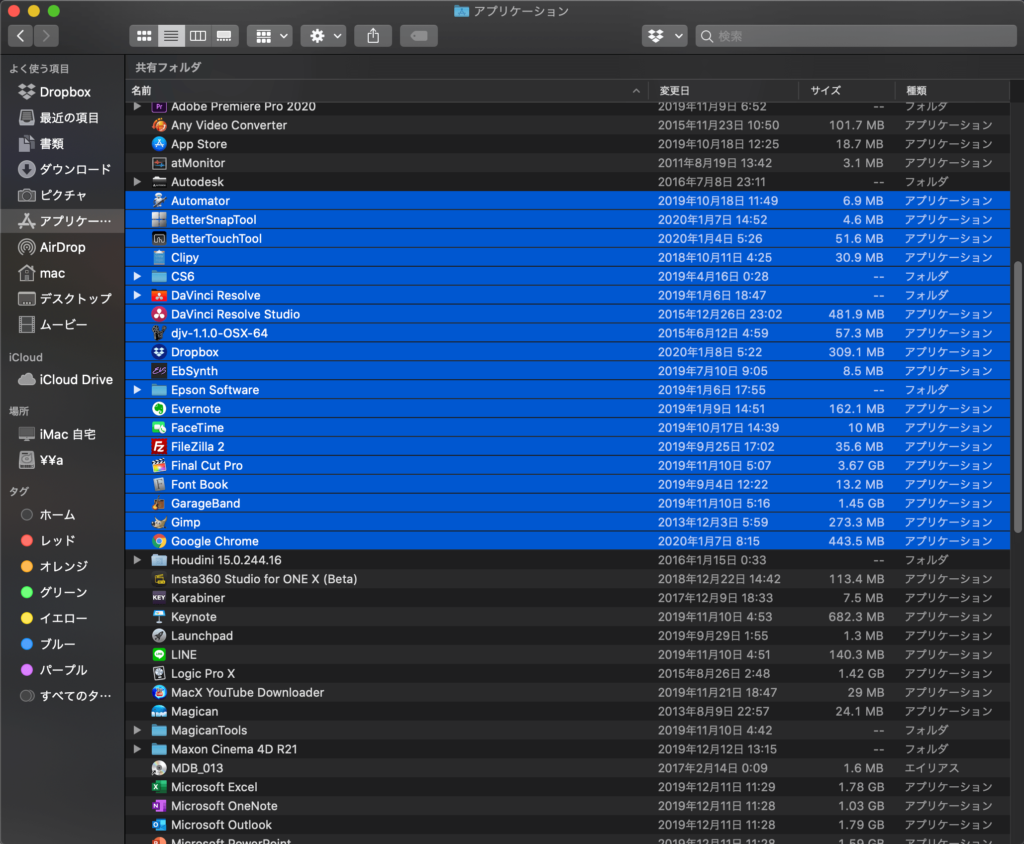Expand the Houdini 15.0.244.16 folder
The width and height of the screenshot is (1024, 844).
137,560
